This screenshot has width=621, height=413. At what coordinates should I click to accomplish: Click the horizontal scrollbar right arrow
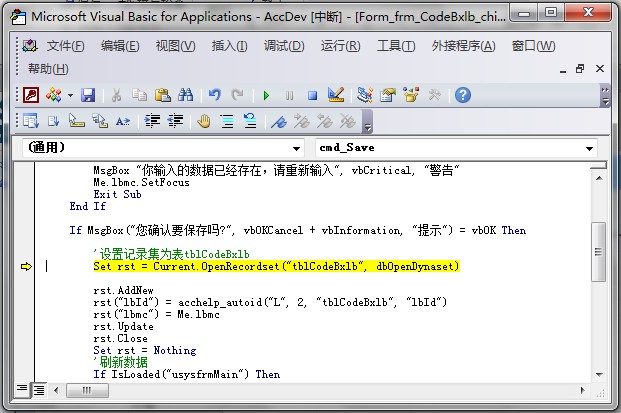click(582, 390)
